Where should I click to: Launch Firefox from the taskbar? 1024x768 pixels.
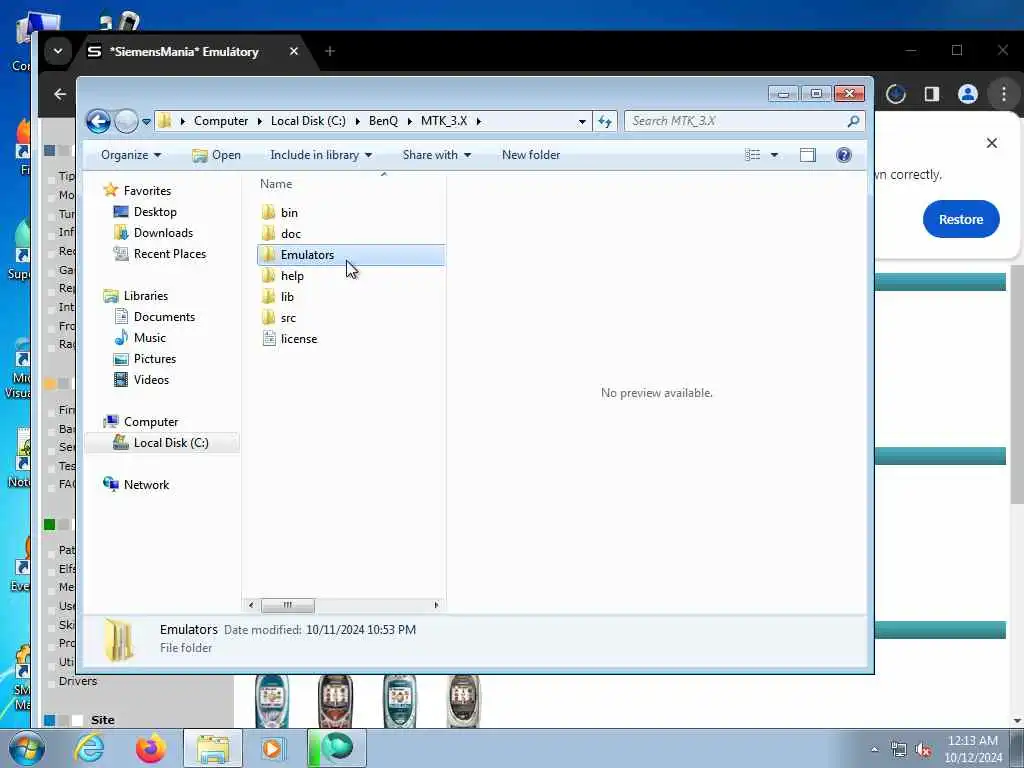pos(150,748)
